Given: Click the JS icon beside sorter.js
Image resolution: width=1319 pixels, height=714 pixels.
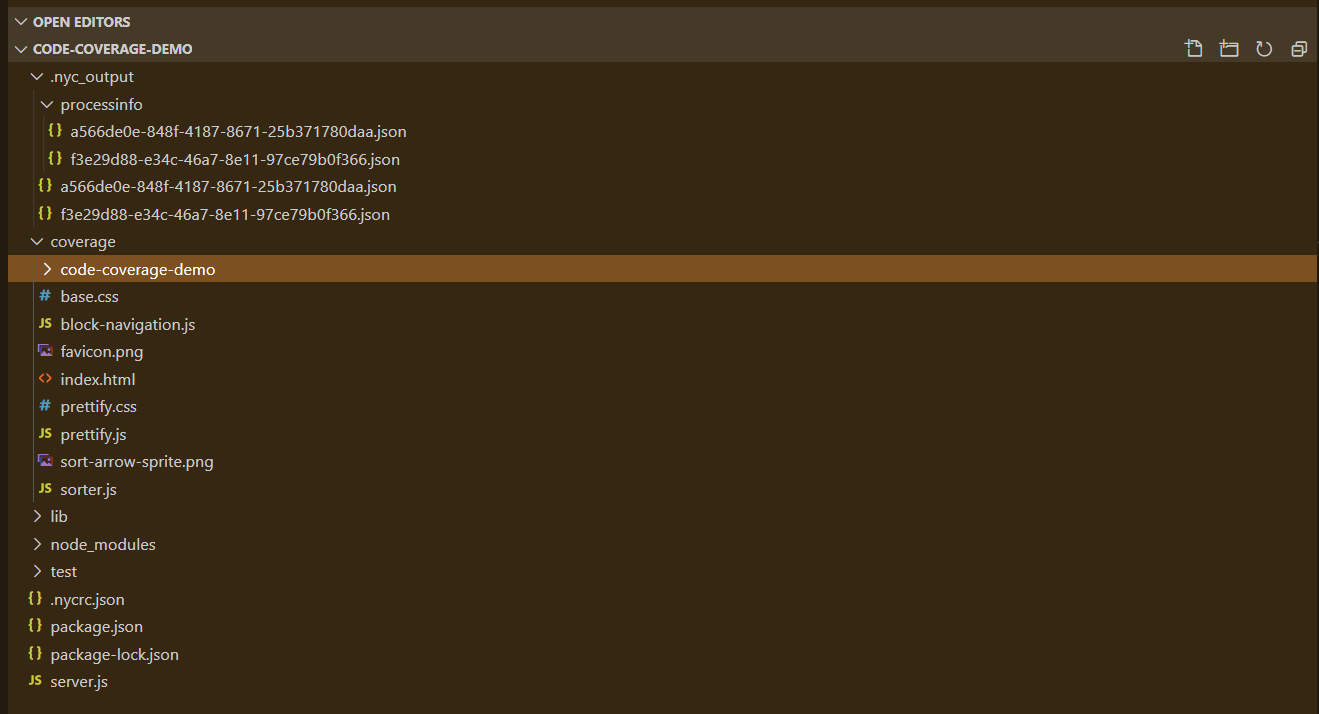Looking at the screenshot, I should pos(45,489).
